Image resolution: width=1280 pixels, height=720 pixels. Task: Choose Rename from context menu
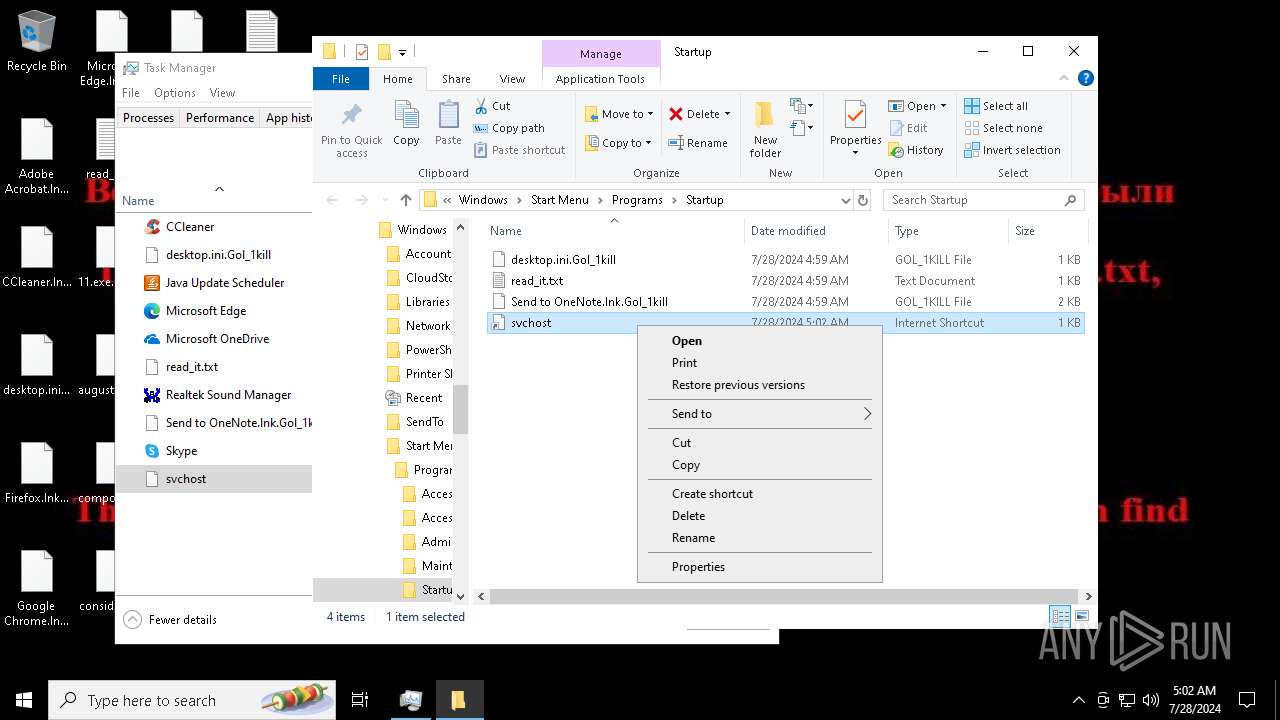(x=760, y=538)
